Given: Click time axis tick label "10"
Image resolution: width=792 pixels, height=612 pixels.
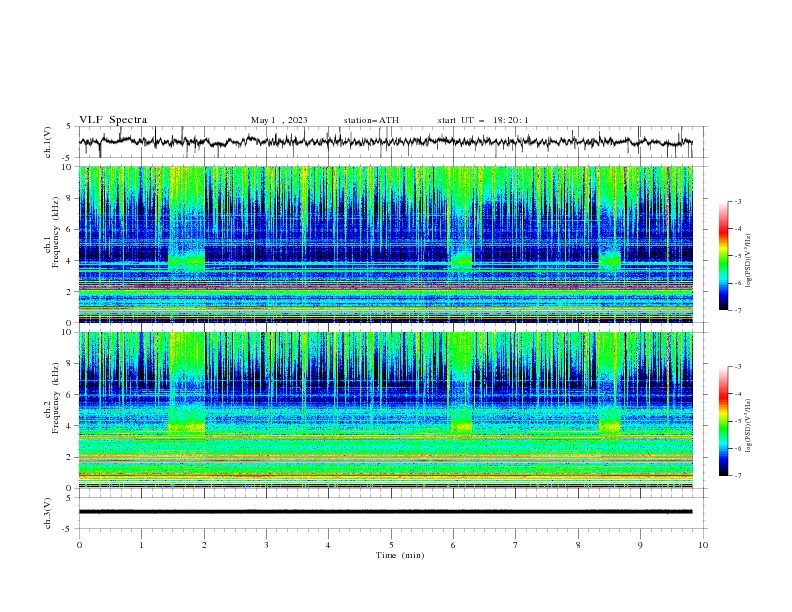Looking at the screenshot, I should [x=703, y=545].
